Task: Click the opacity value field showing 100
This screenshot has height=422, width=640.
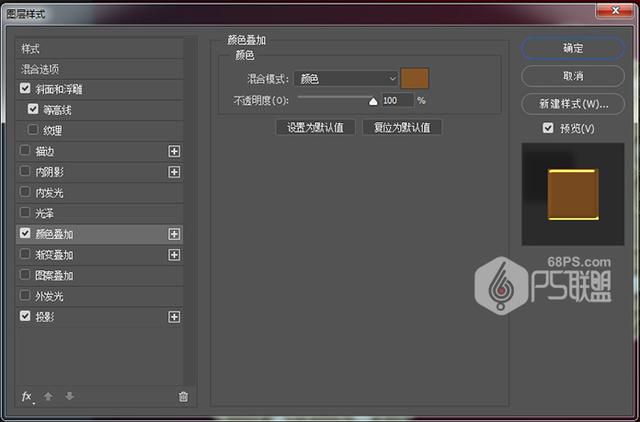Action: coord(397,100)
